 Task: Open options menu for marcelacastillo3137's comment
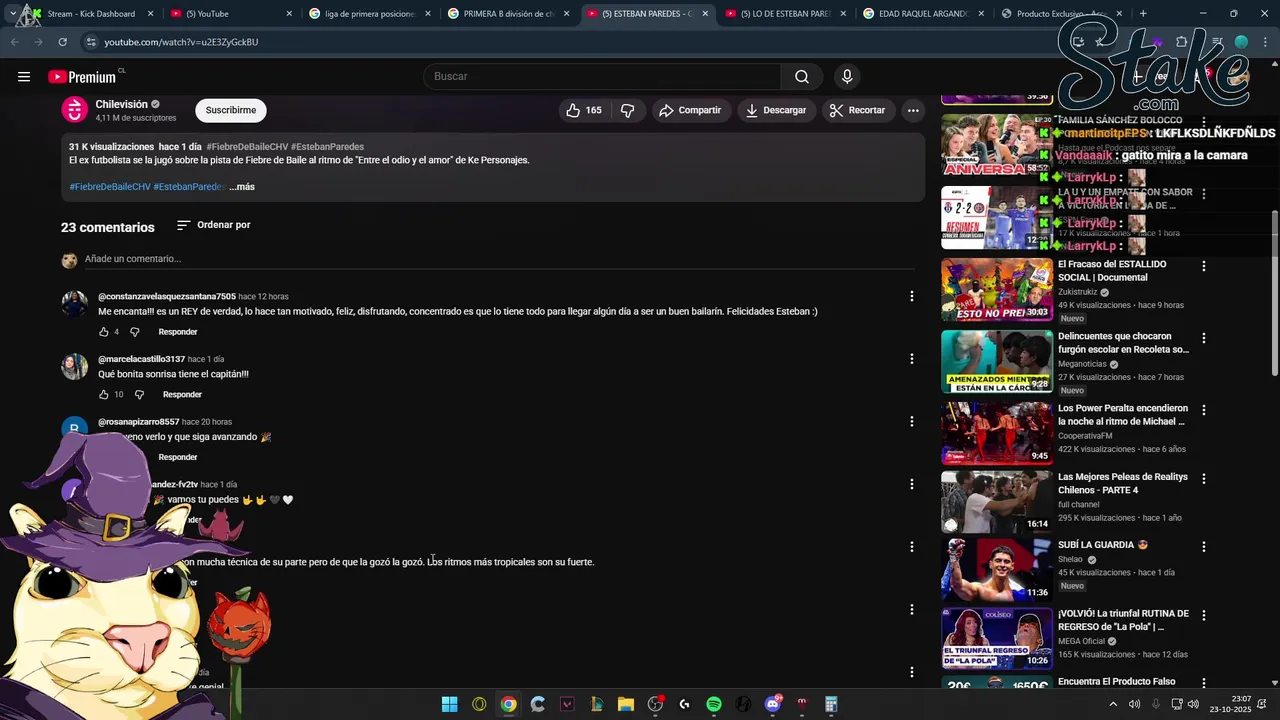coord(911,359)
